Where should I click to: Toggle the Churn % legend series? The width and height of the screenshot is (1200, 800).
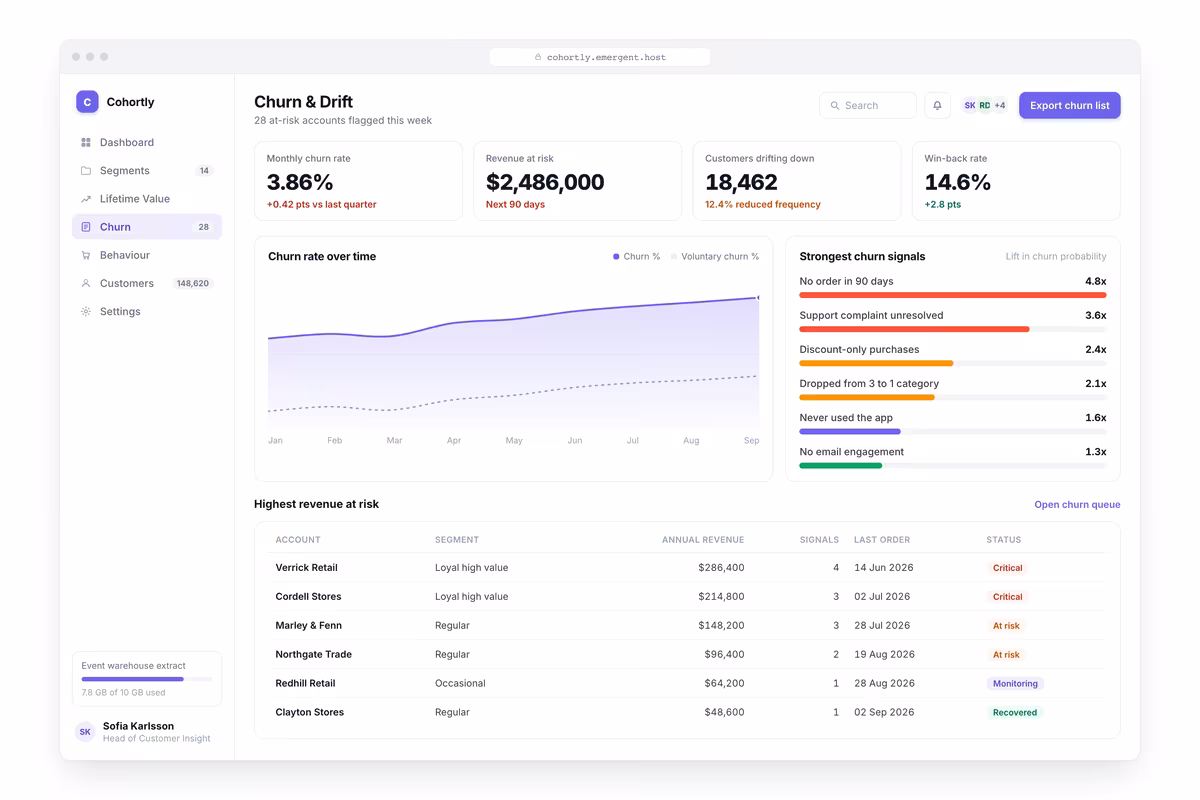(x=637, y=257)
